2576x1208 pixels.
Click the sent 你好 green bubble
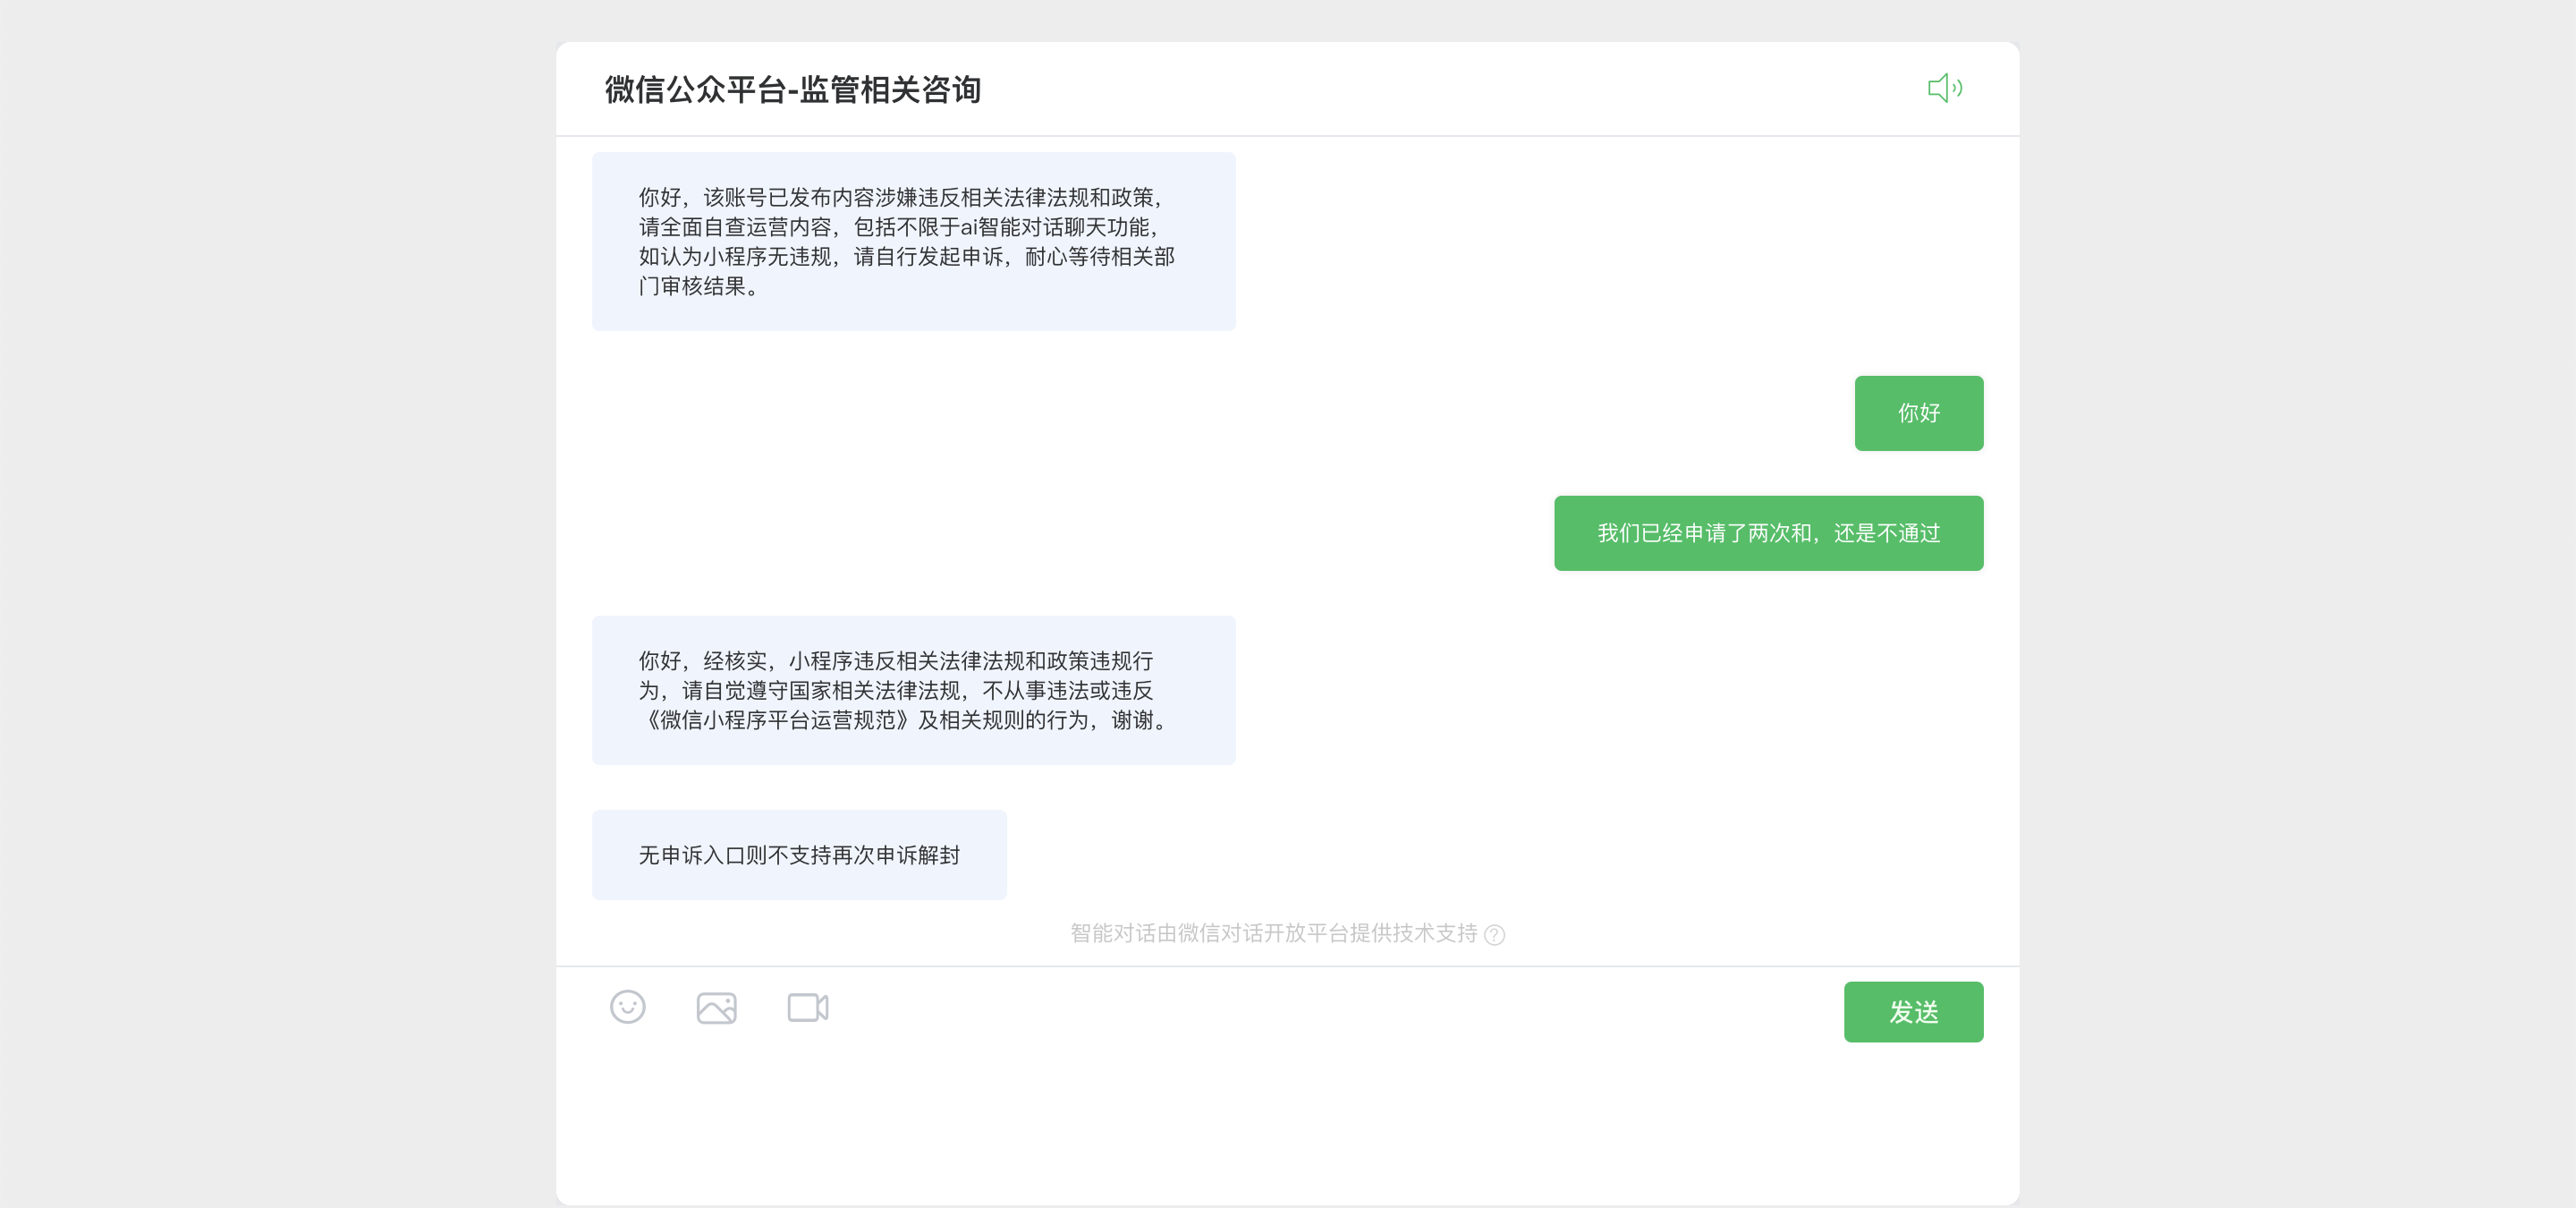click(1918, 413)
